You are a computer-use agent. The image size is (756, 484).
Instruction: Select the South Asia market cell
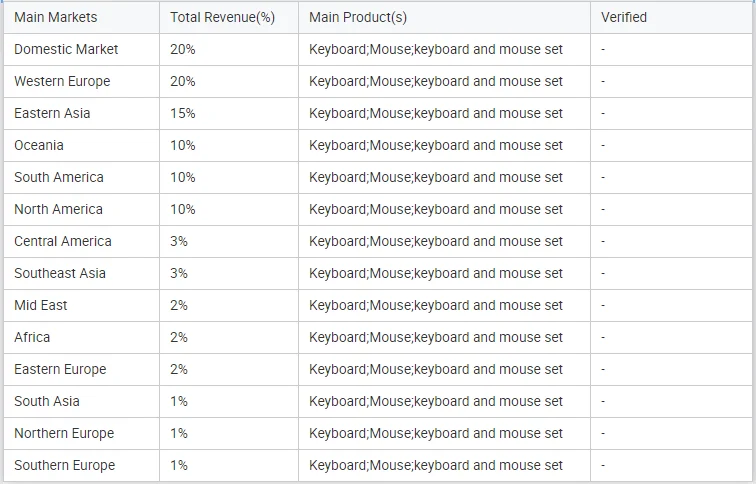point(47,401)
